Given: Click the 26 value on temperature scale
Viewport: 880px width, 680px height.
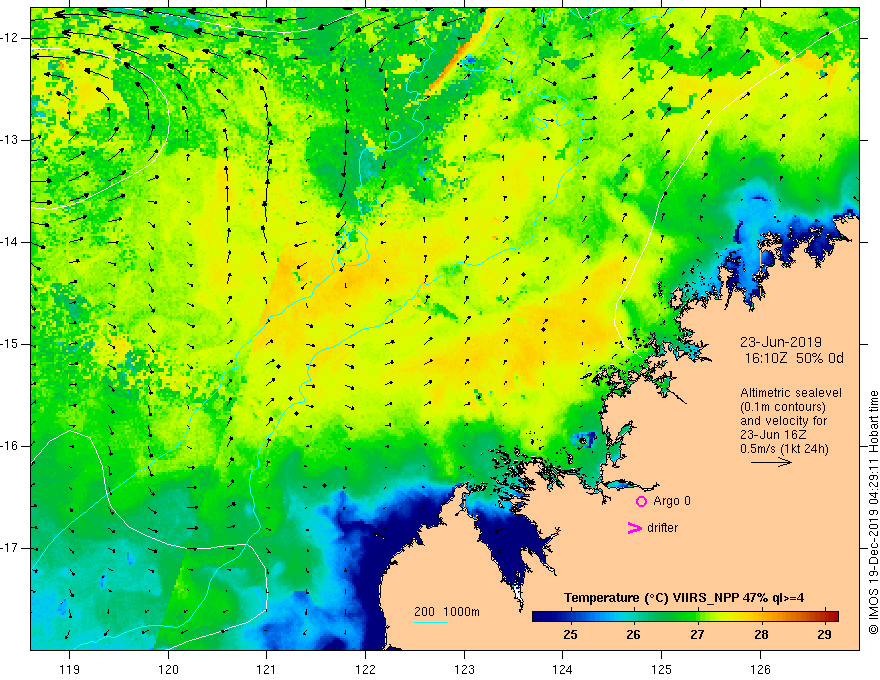Looking at the screenshot, I should 633,635.
